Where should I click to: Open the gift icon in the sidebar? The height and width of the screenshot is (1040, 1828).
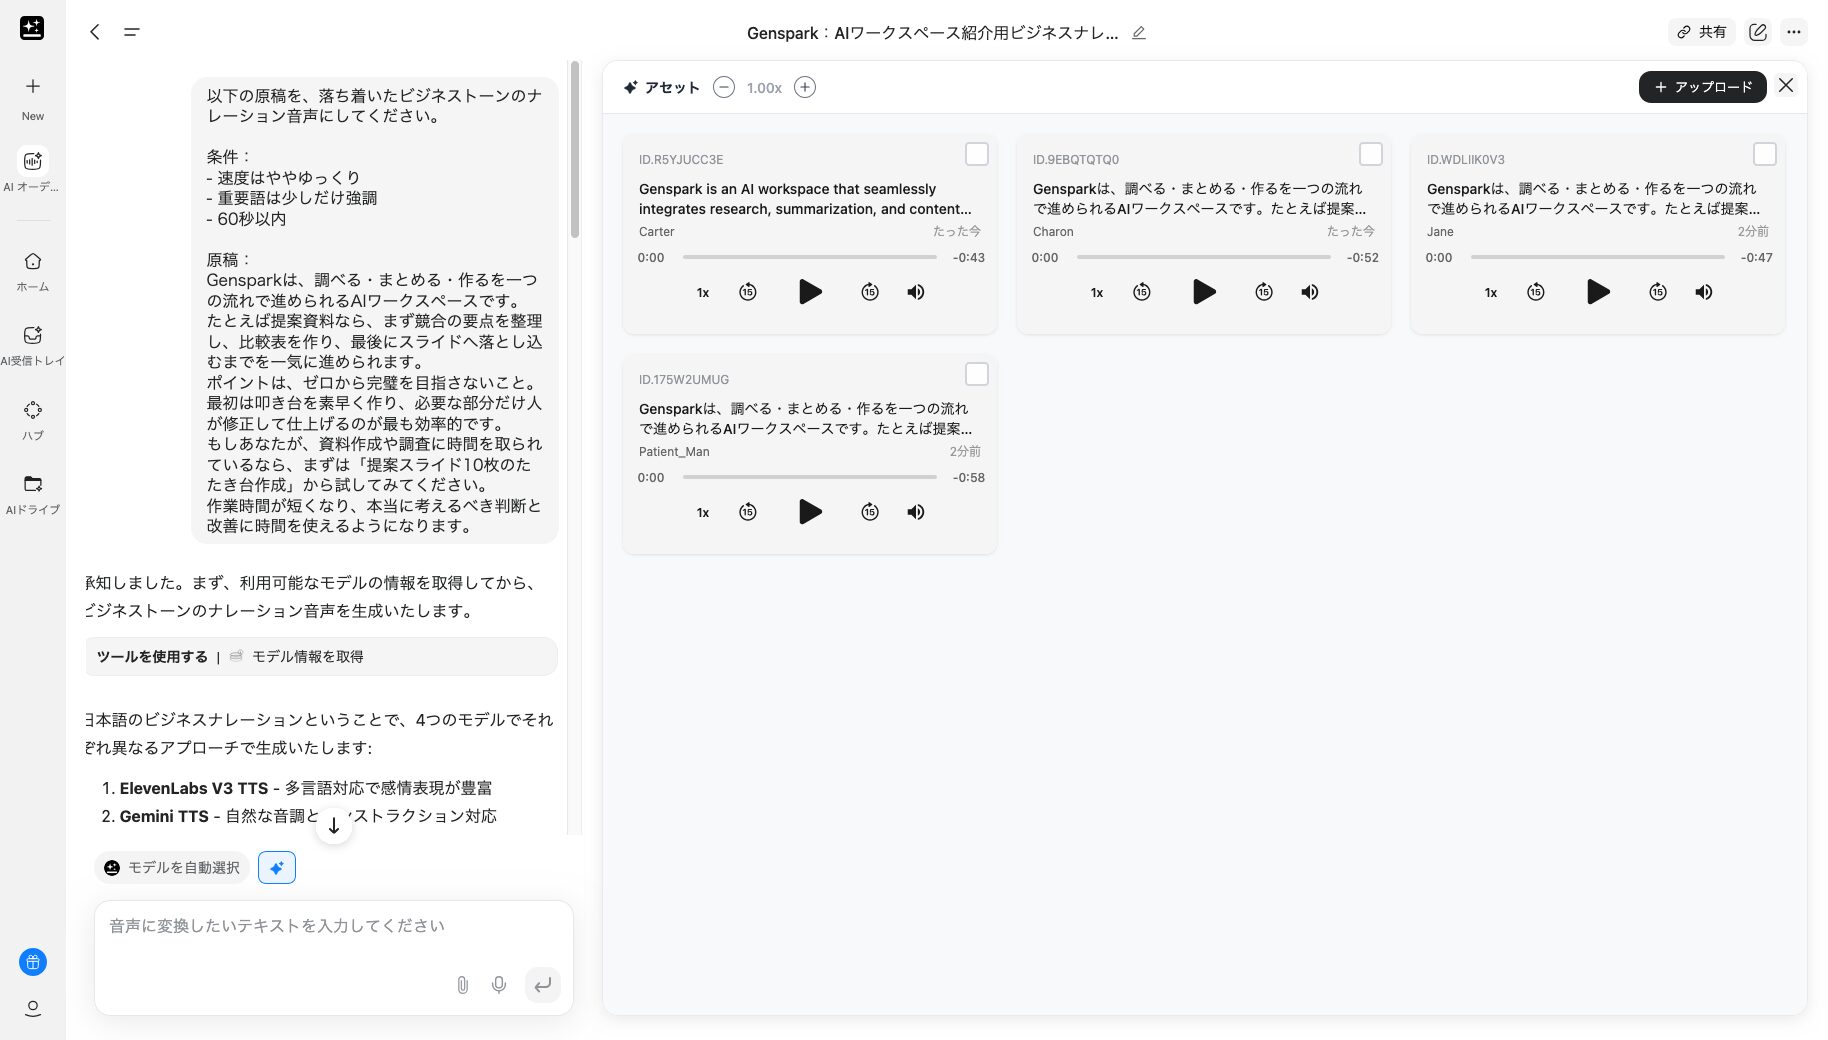click(x=33, y=962)
